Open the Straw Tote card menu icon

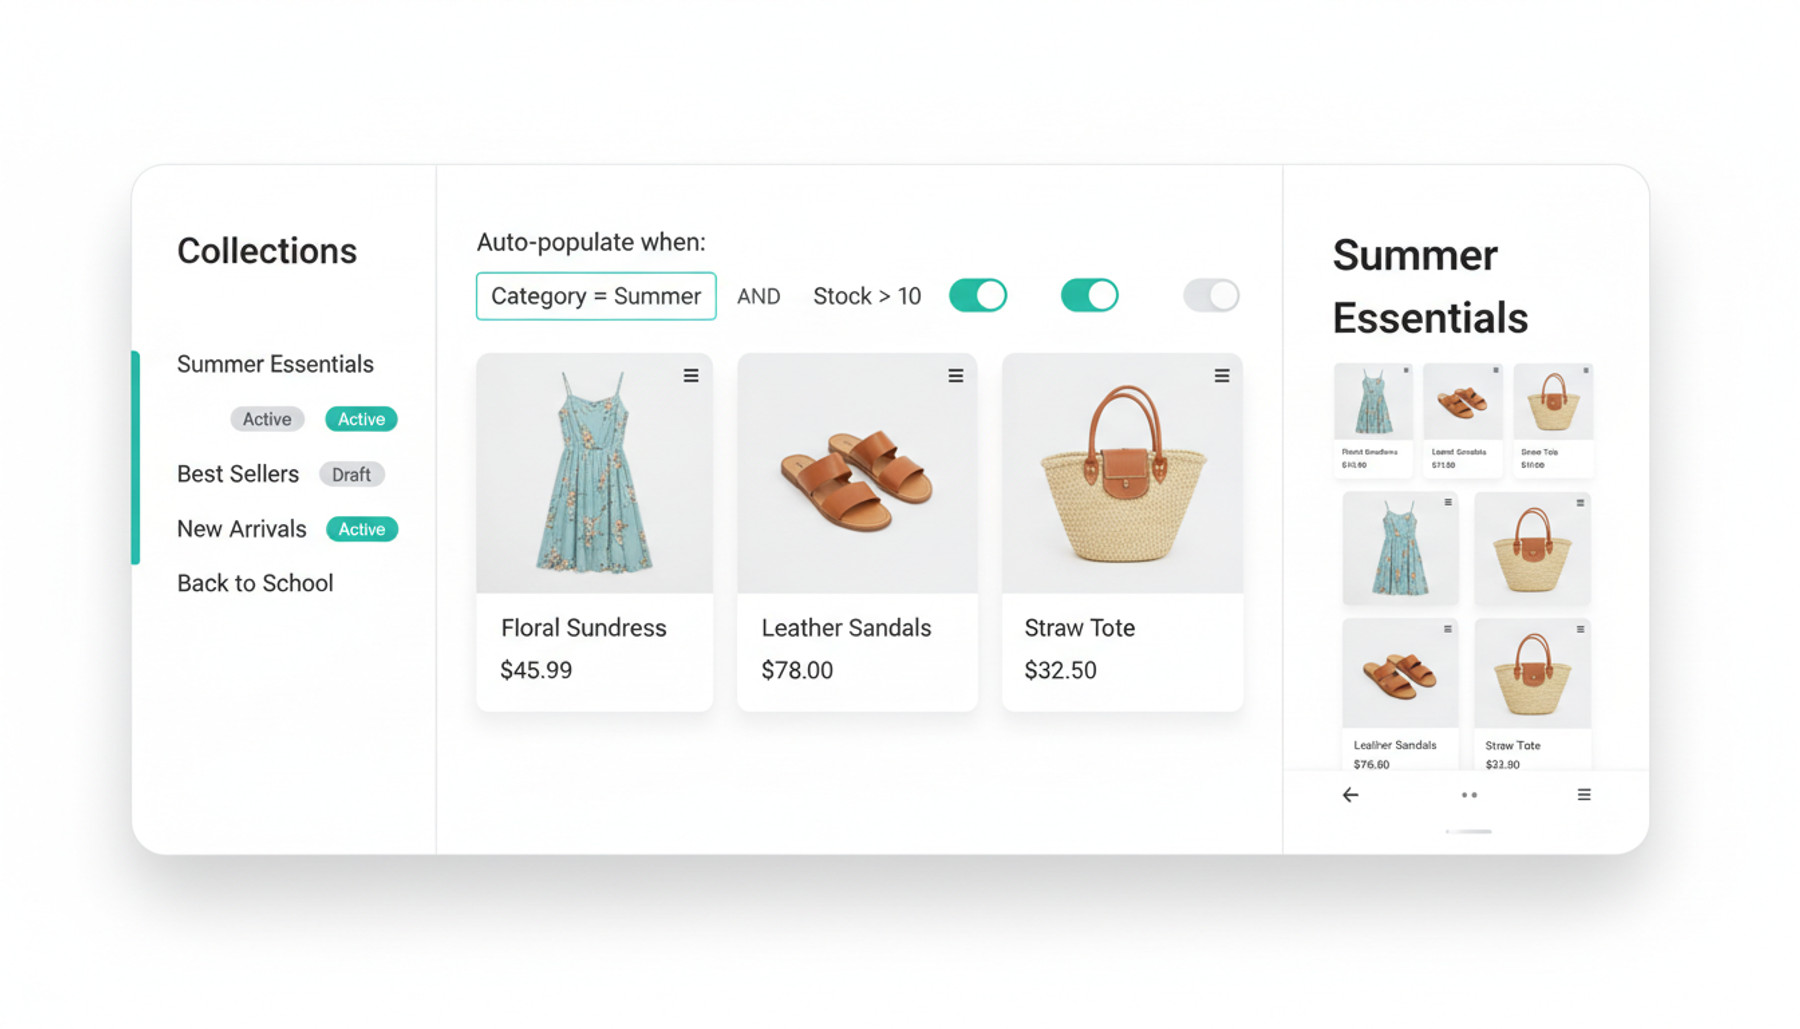pyautogui.click(x=1222, y=376)
